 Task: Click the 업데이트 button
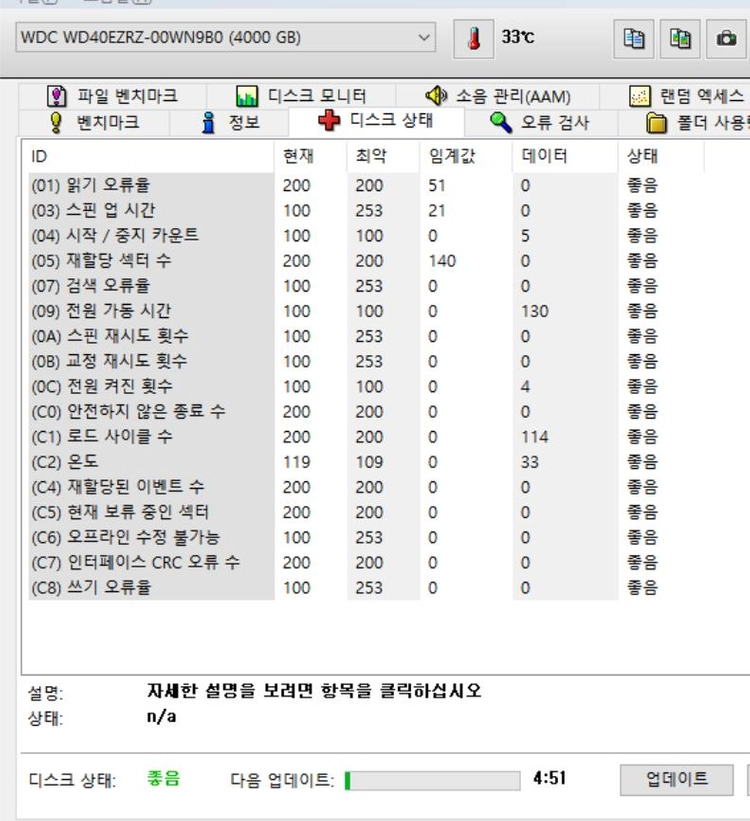coord(676,780)
